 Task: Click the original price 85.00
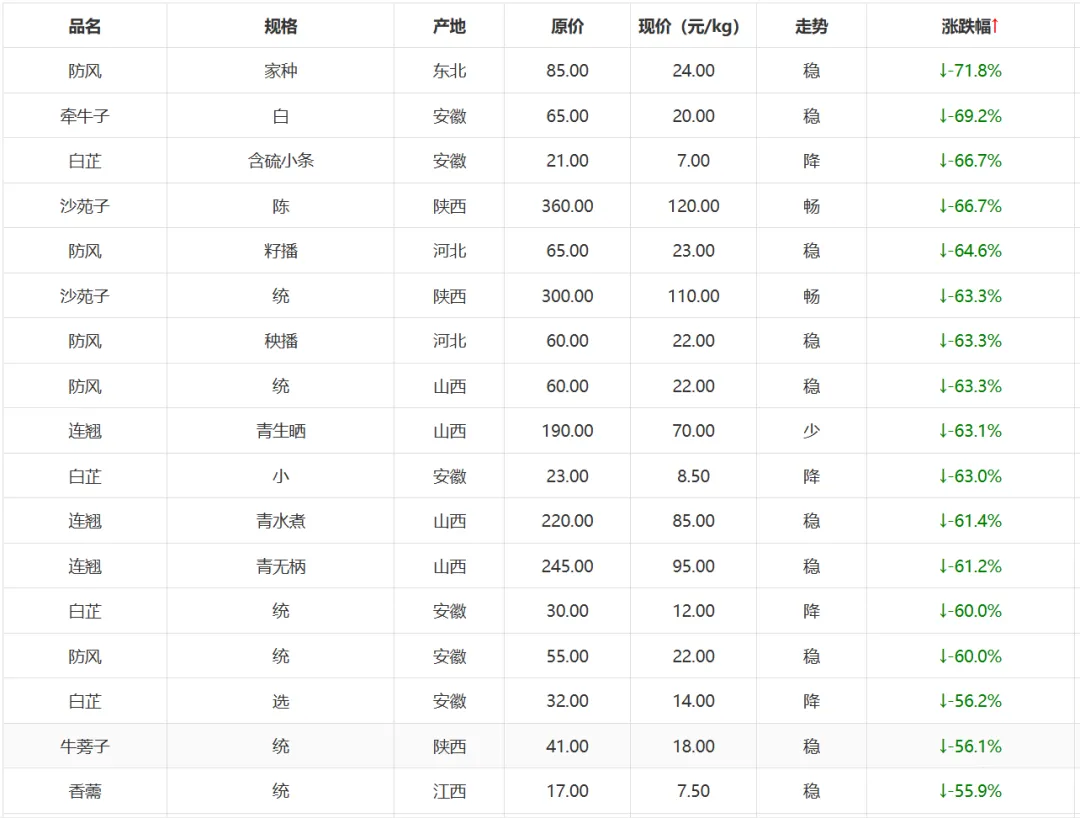click(567, 71)
